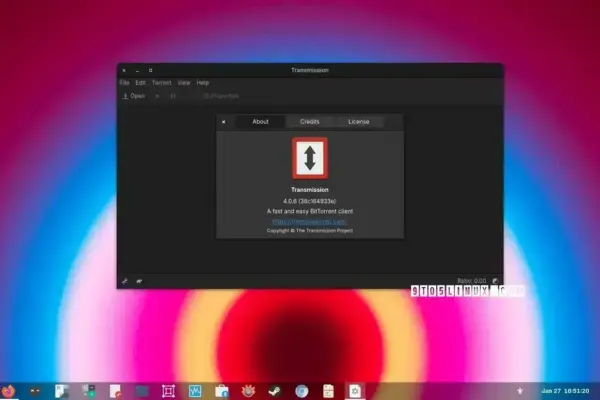The width and height of the screenshot is (600, 400).
Task: Open the yellow notes document icon in taskbar
Action: pos(328,391)
